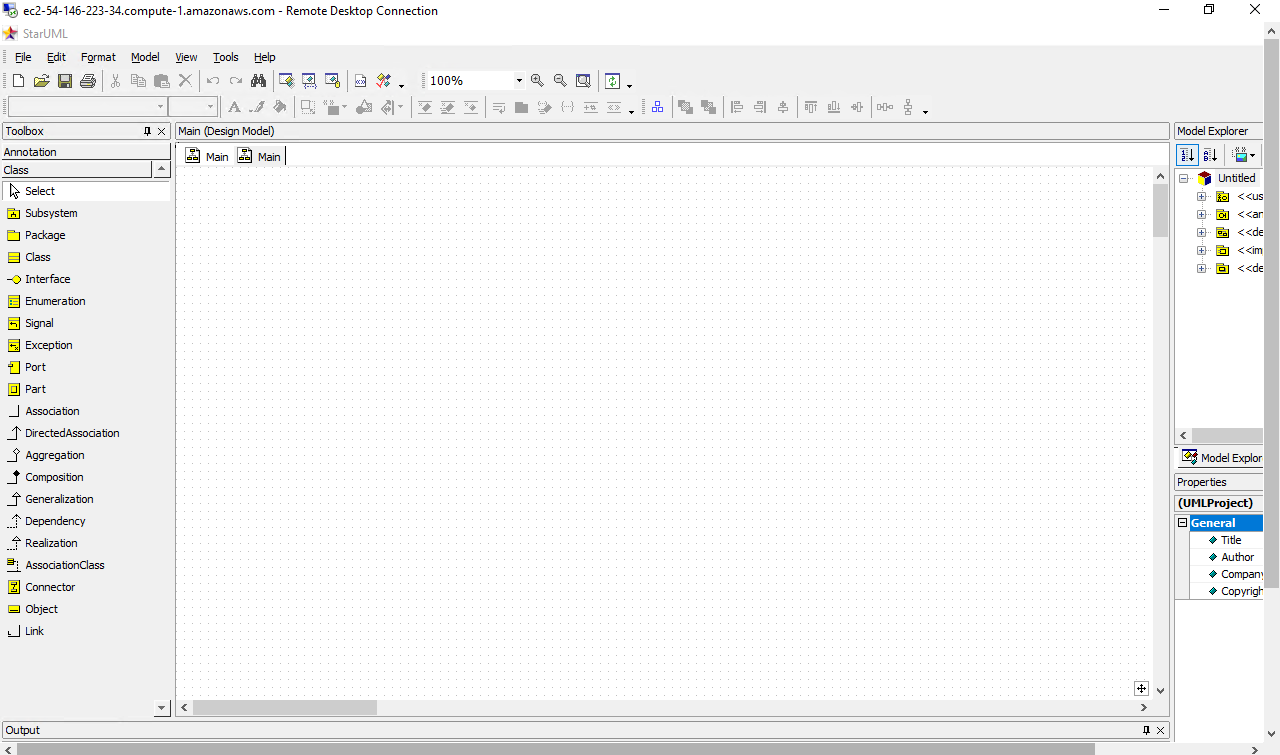Toggle sort by storage order in Model Explorer
The width and height of the screenshot is (1280, 755).
click(1187, 155)
